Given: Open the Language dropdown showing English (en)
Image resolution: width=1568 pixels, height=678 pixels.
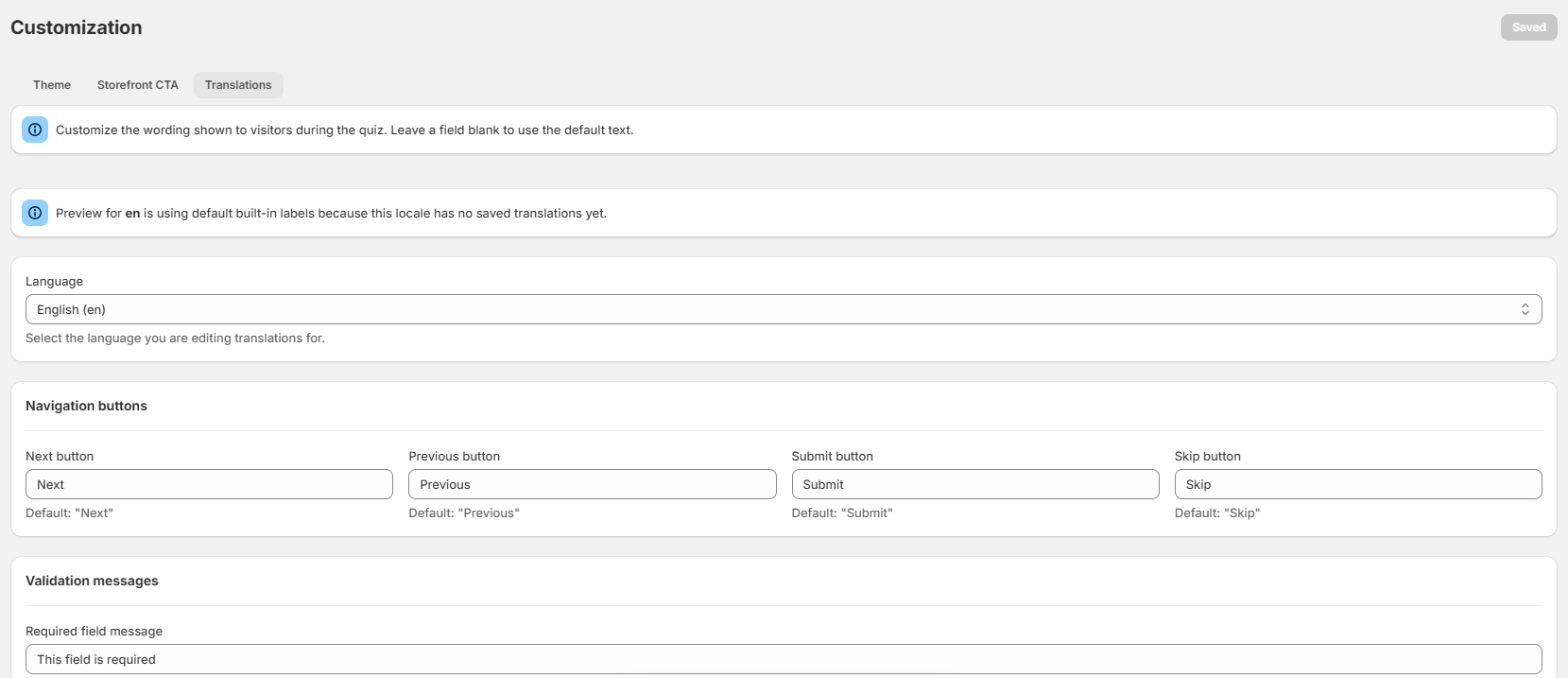Looking at the screenshot, I should (783, 310).
